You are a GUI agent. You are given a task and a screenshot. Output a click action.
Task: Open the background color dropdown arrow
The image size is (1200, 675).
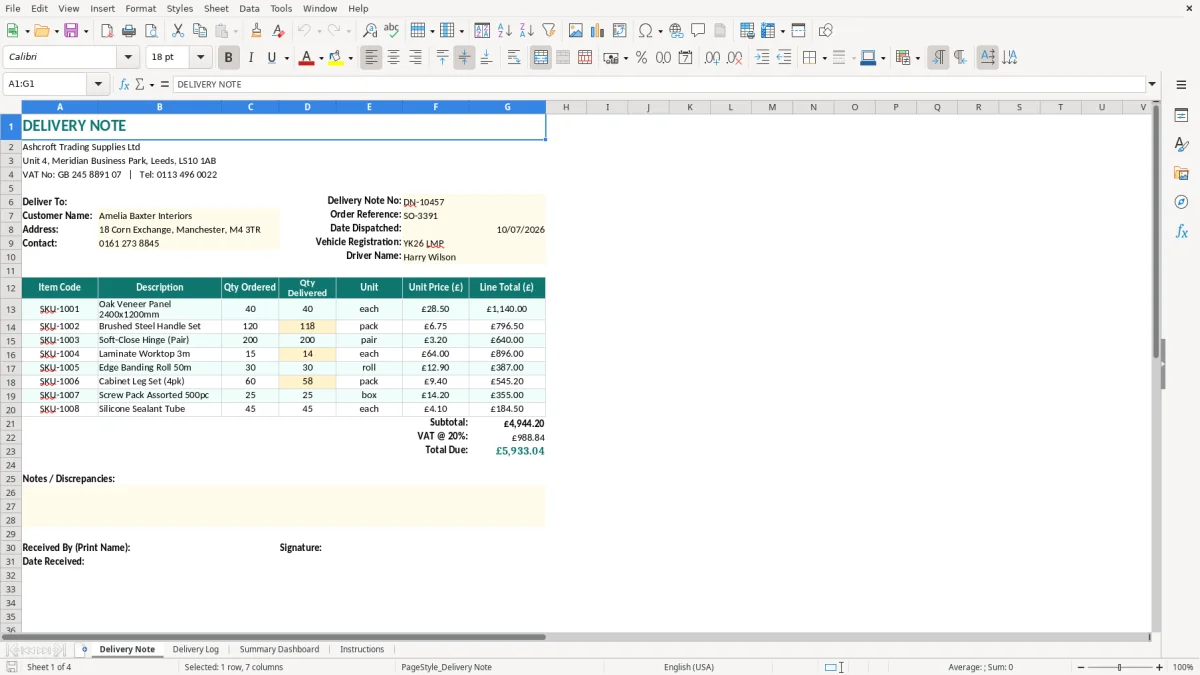pos(351,58)
